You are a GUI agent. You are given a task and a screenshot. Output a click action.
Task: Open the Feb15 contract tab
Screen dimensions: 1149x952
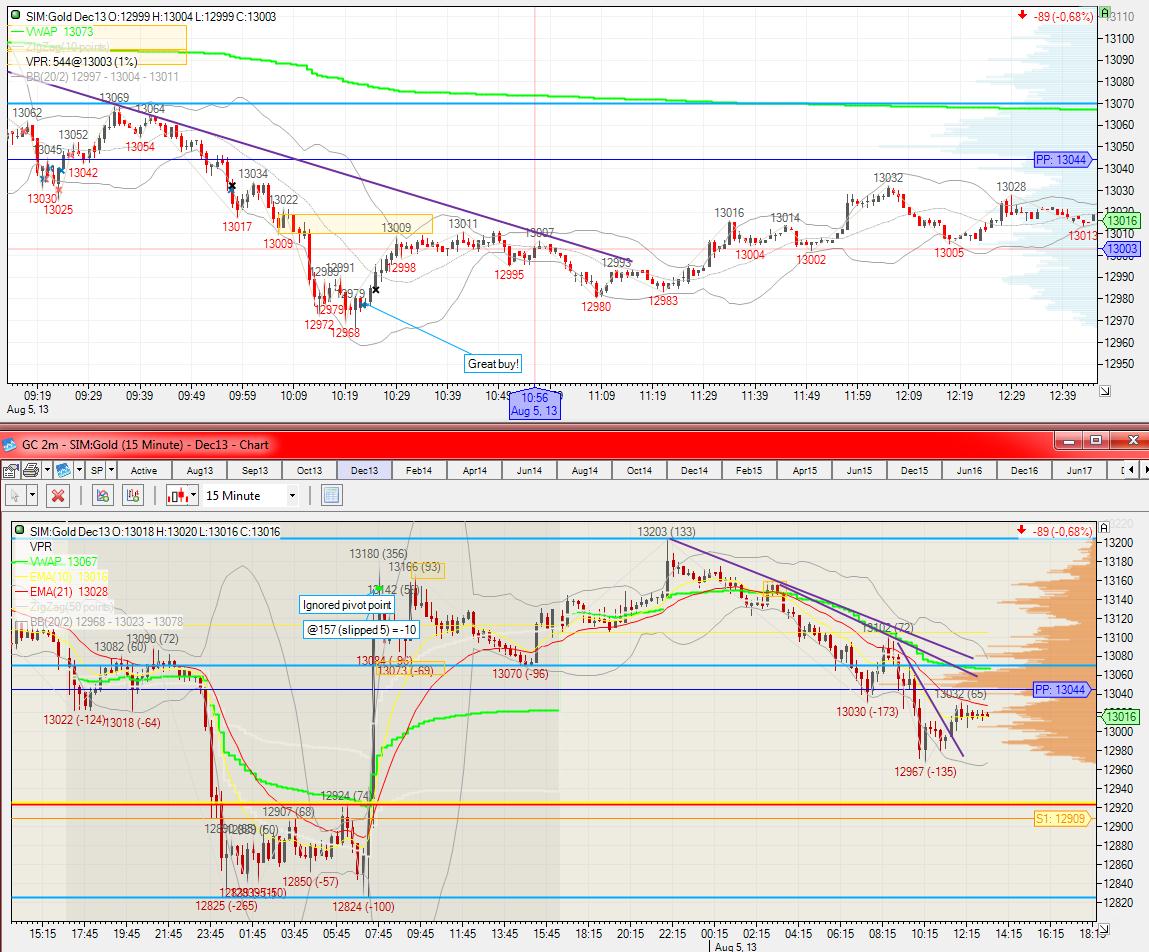(749, 471)
